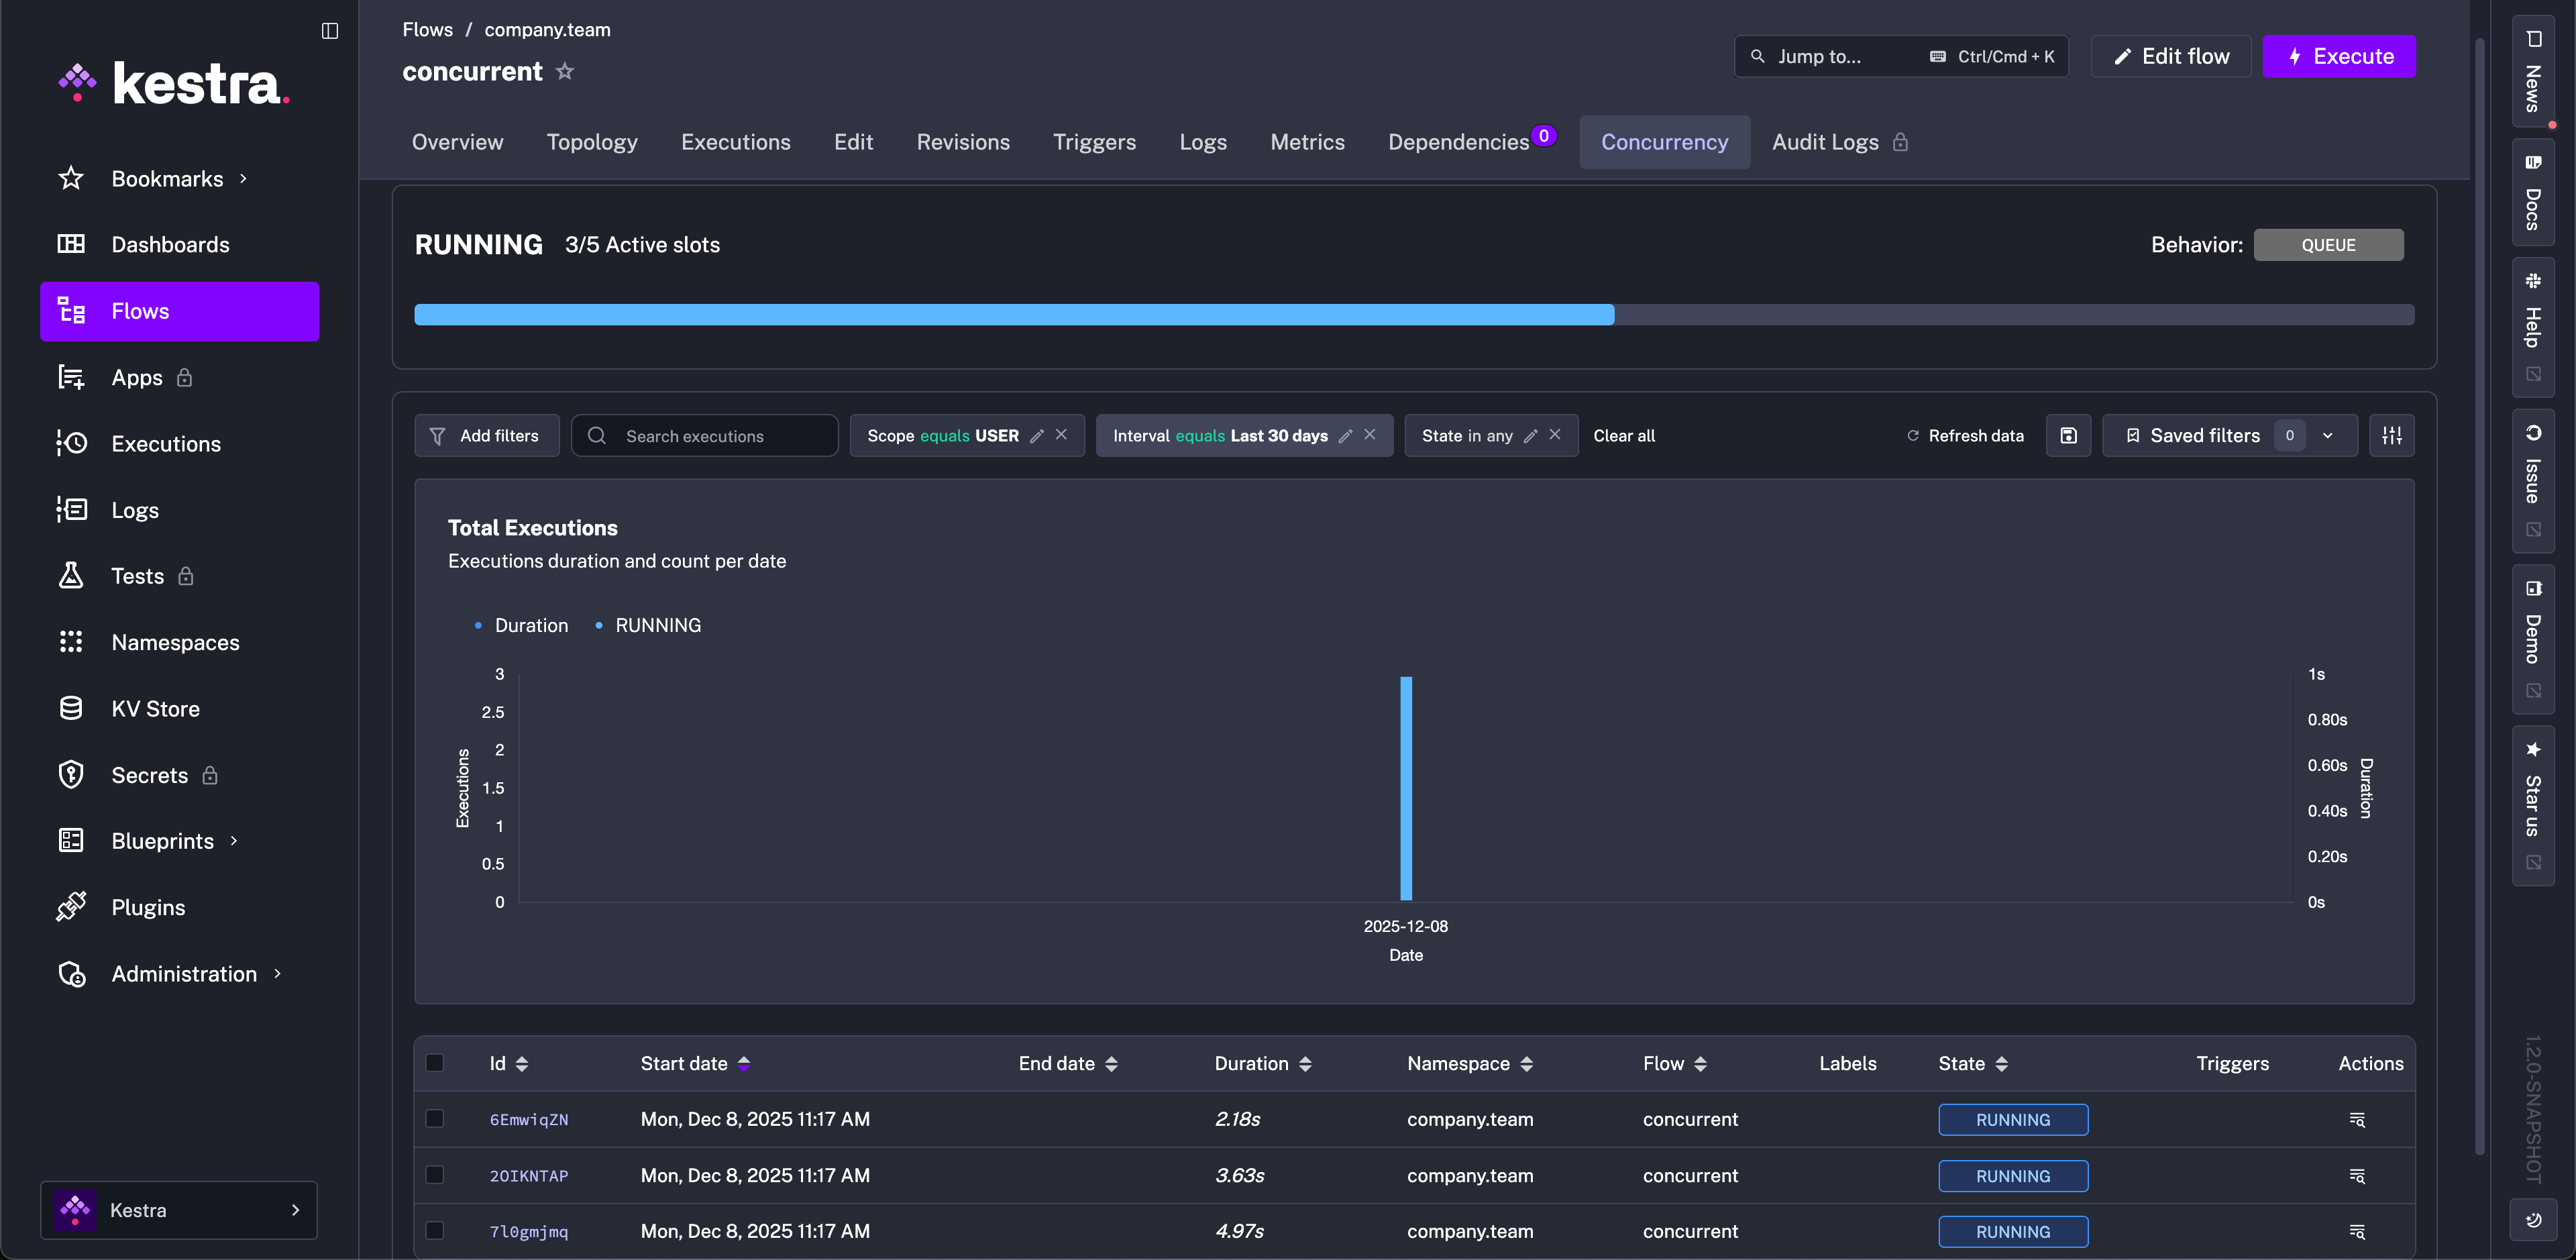
Task: Click the Clear all filters link
Action: click(x=1623, y=436)
